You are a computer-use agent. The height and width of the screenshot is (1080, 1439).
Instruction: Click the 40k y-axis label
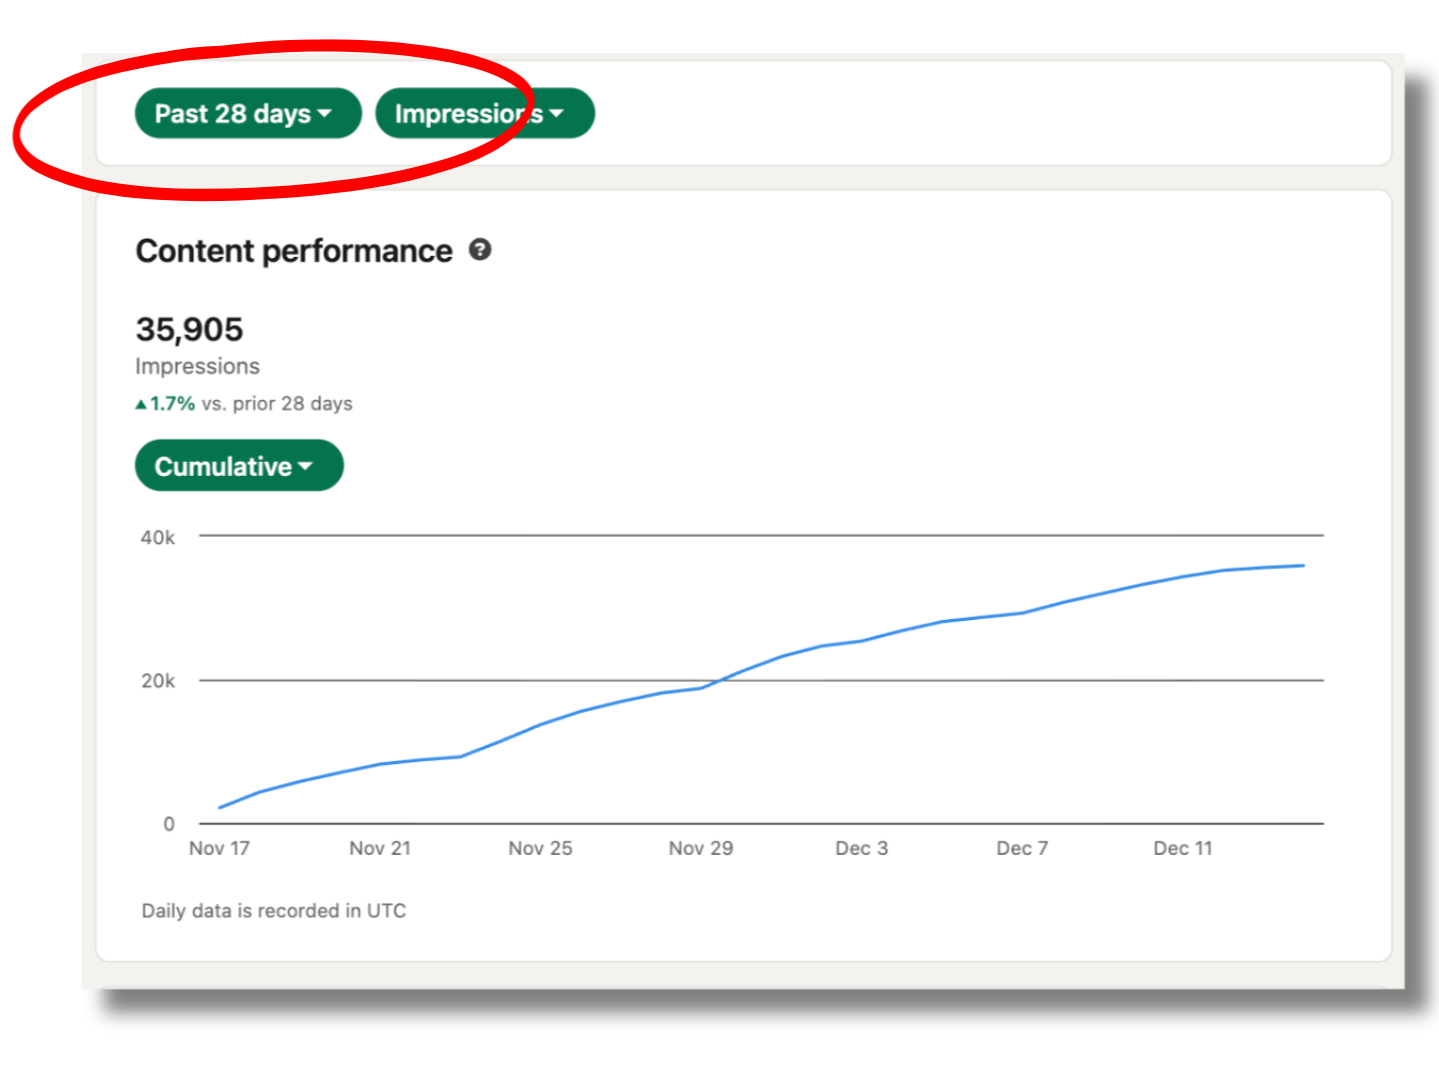[x=158, y=536]
